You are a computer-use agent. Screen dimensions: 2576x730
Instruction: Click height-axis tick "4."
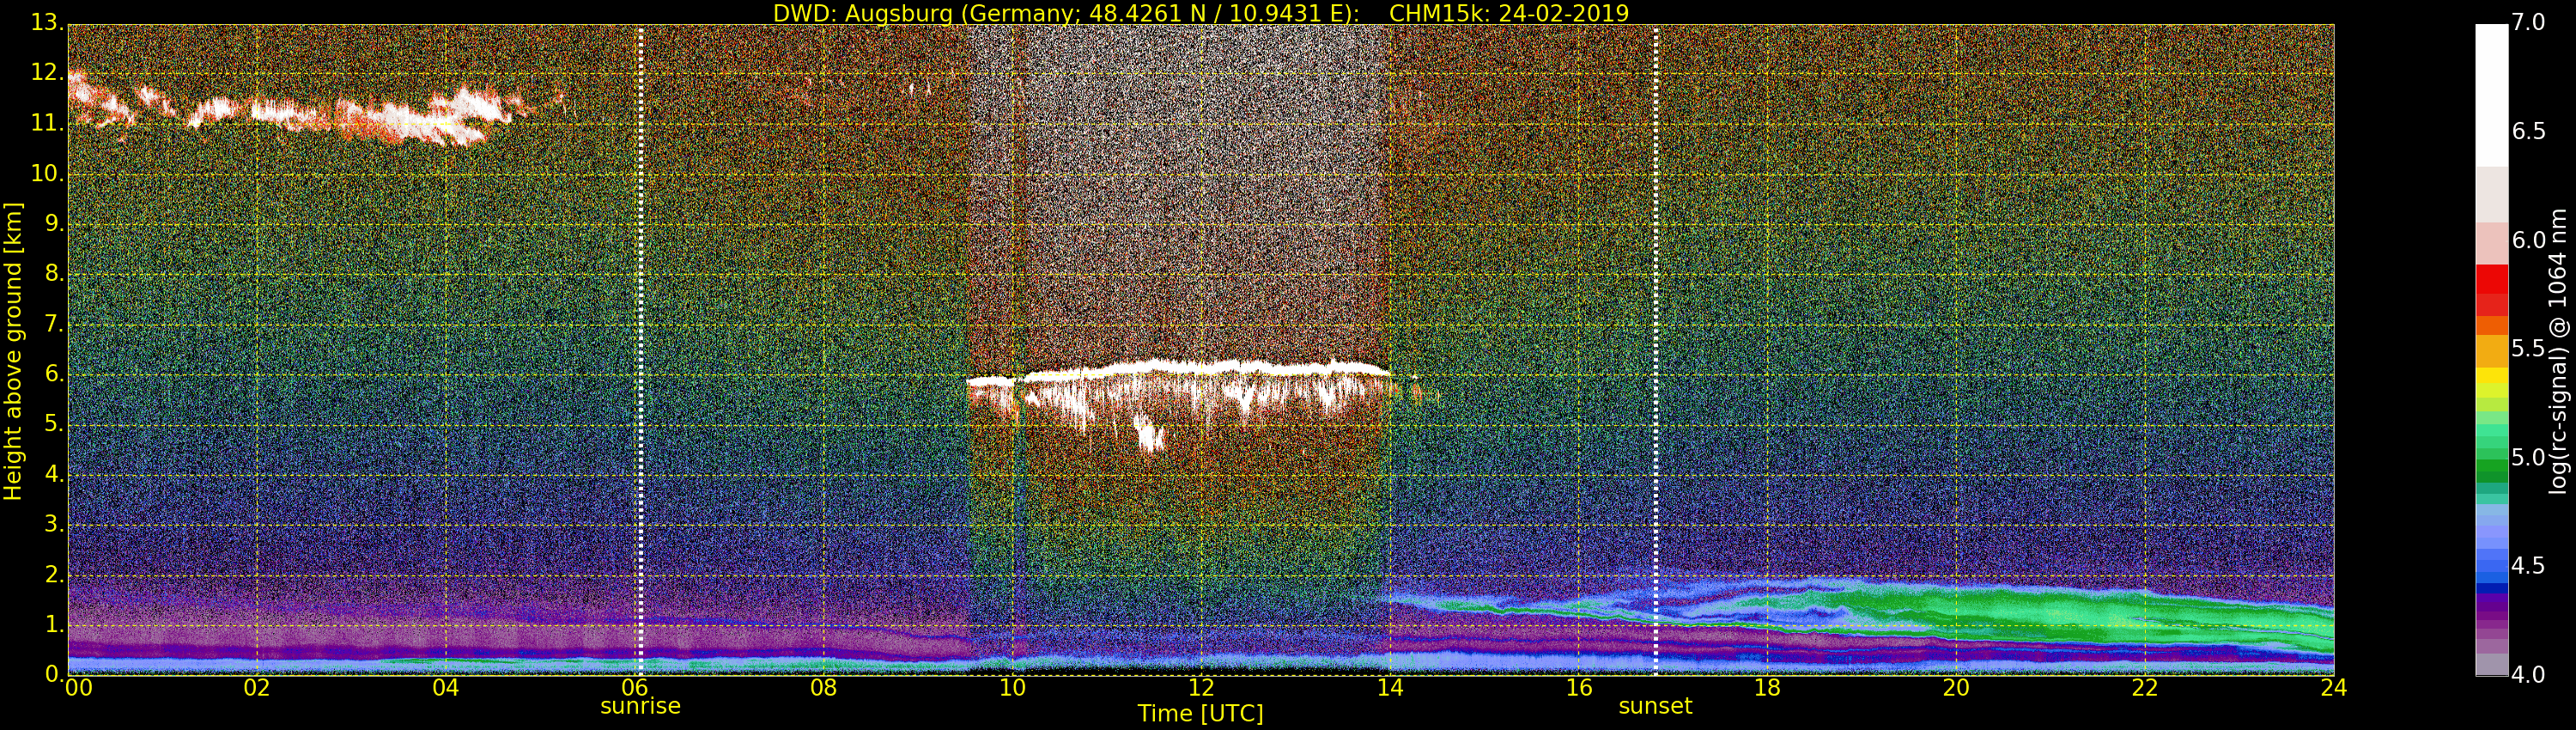54,474
